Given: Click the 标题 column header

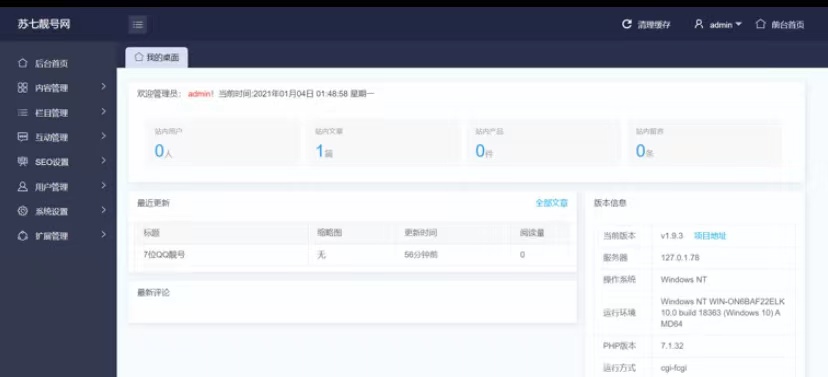Looking at the screenshot, I should pyautogui.click(x=151, y=233).
